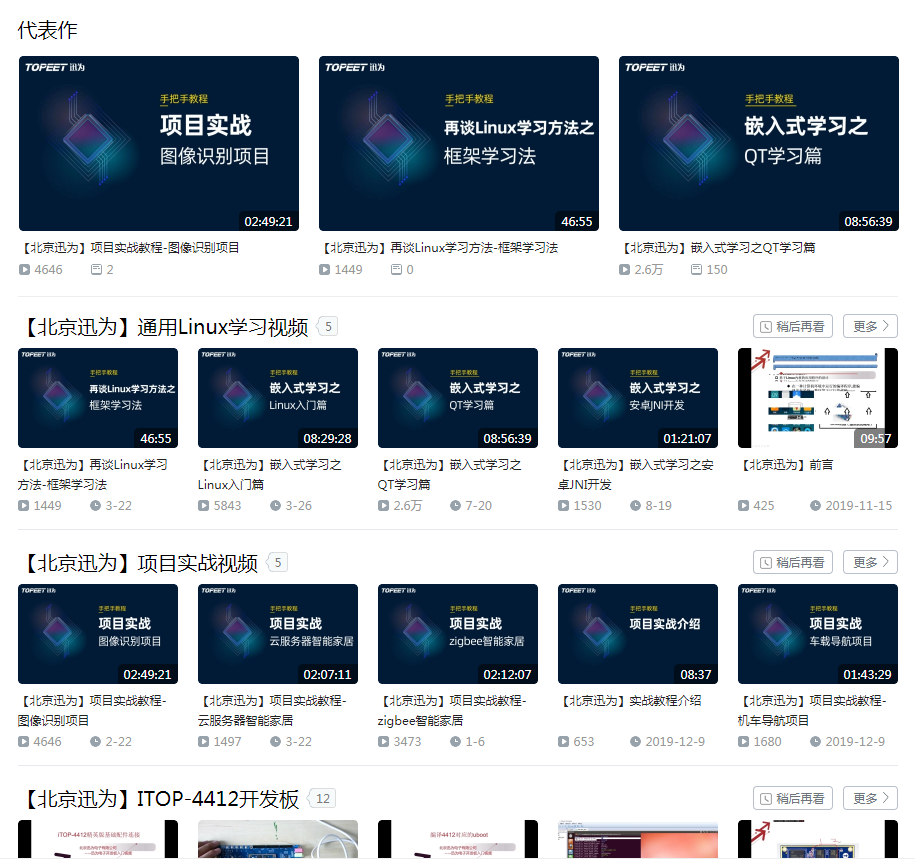Open the 安卓JNI开发 video thumbnail
The width and height of the screenshot is (915, 859).
coord(638,398)
